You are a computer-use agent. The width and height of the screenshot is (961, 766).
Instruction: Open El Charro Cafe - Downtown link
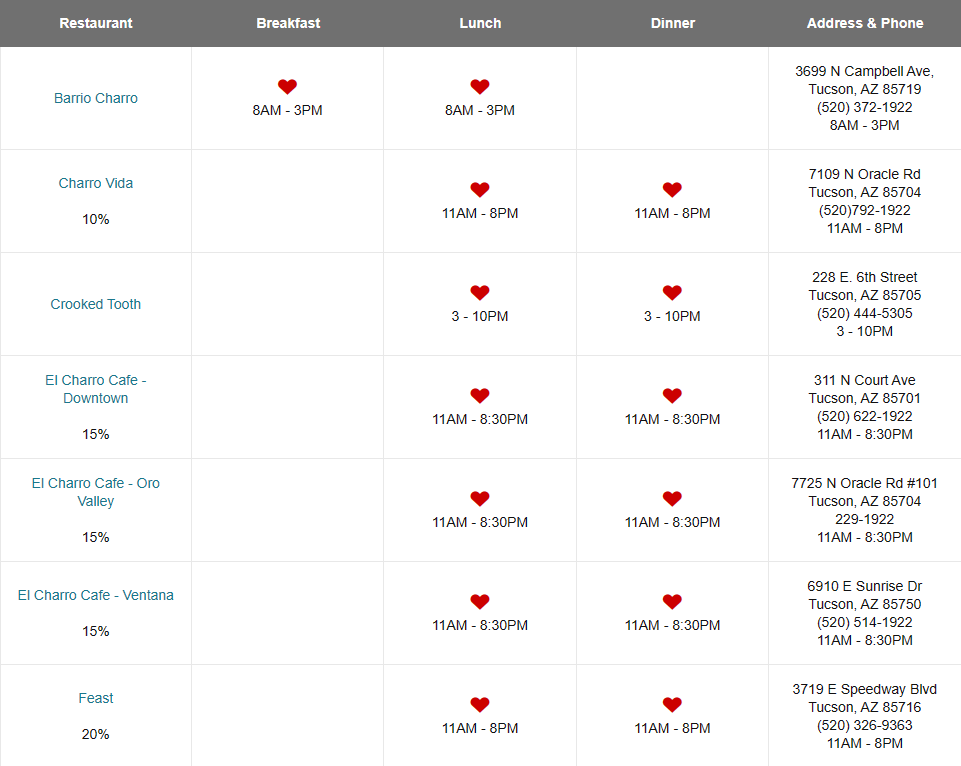coord(96,389)
